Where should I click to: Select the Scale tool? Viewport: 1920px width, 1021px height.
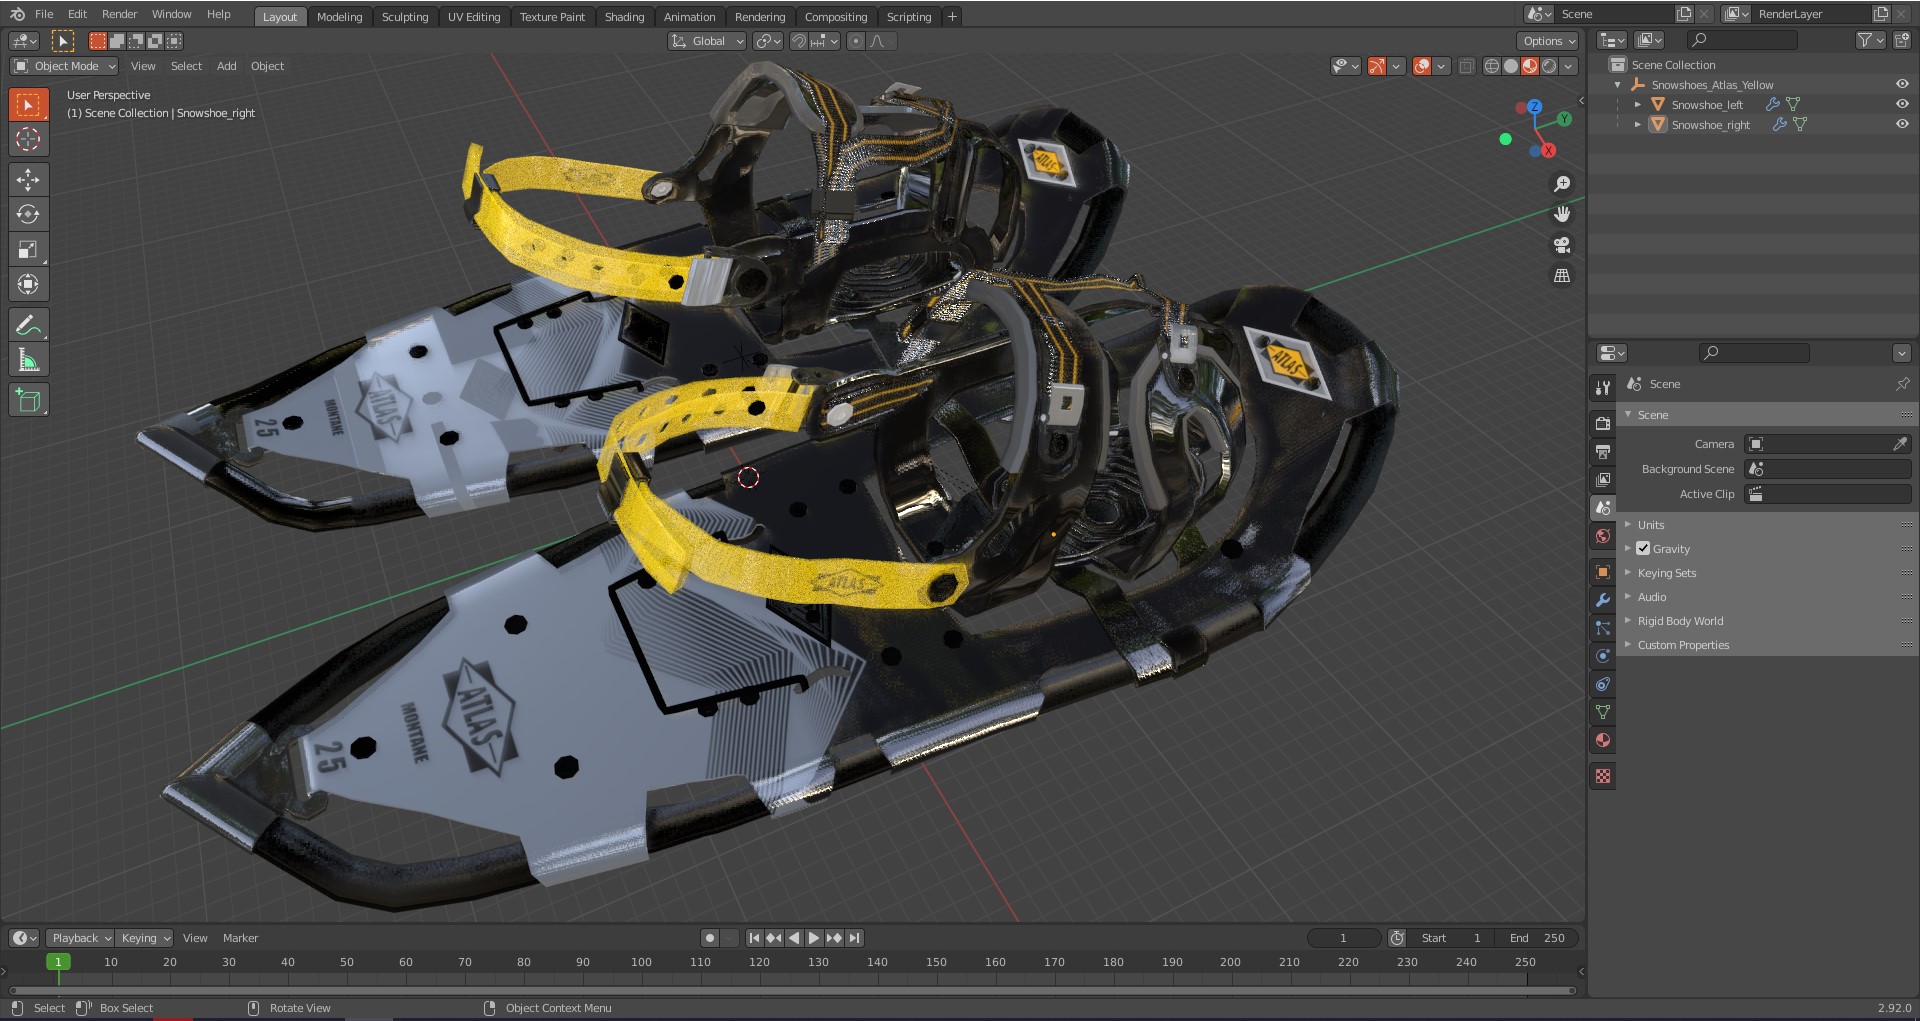point(28,249)
